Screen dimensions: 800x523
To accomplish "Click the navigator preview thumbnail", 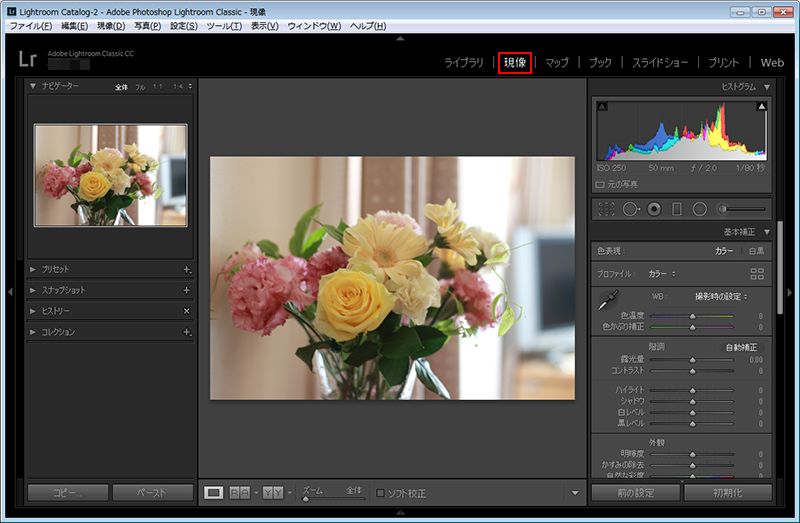I will click(111, 175).
